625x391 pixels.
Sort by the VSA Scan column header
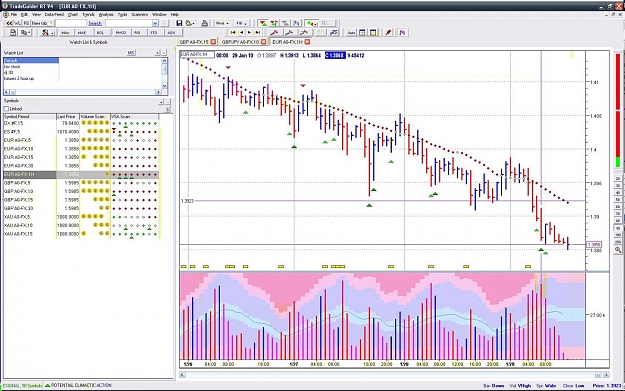click(x=135, y=117)
